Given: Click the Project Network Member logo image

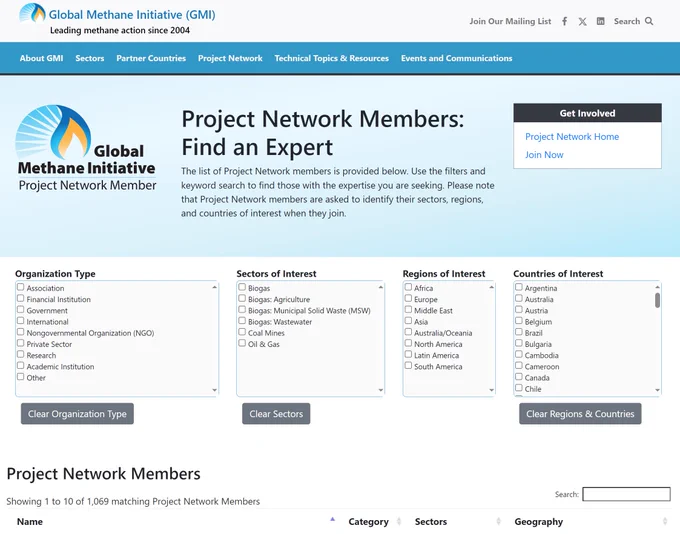Looking at the screenshot, I should pyautogui.click(x=86, y=148).
